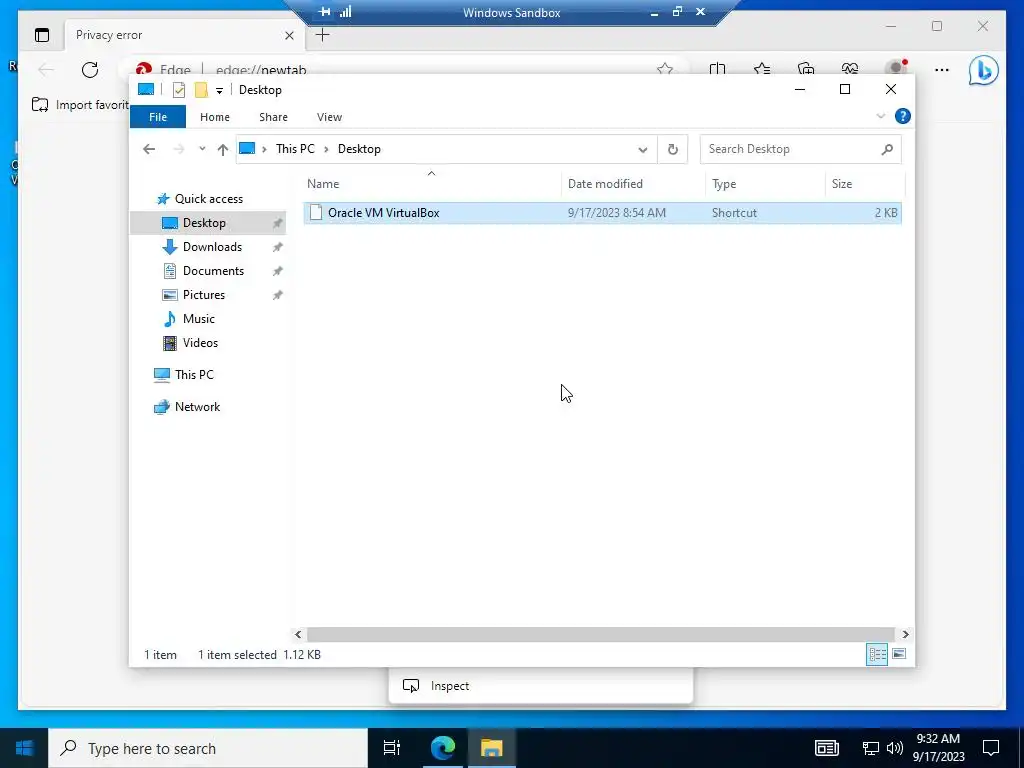The image size is (1024, 768).
Task: Open Desktop in the navigation pane
Action: (x=204, y=223)
